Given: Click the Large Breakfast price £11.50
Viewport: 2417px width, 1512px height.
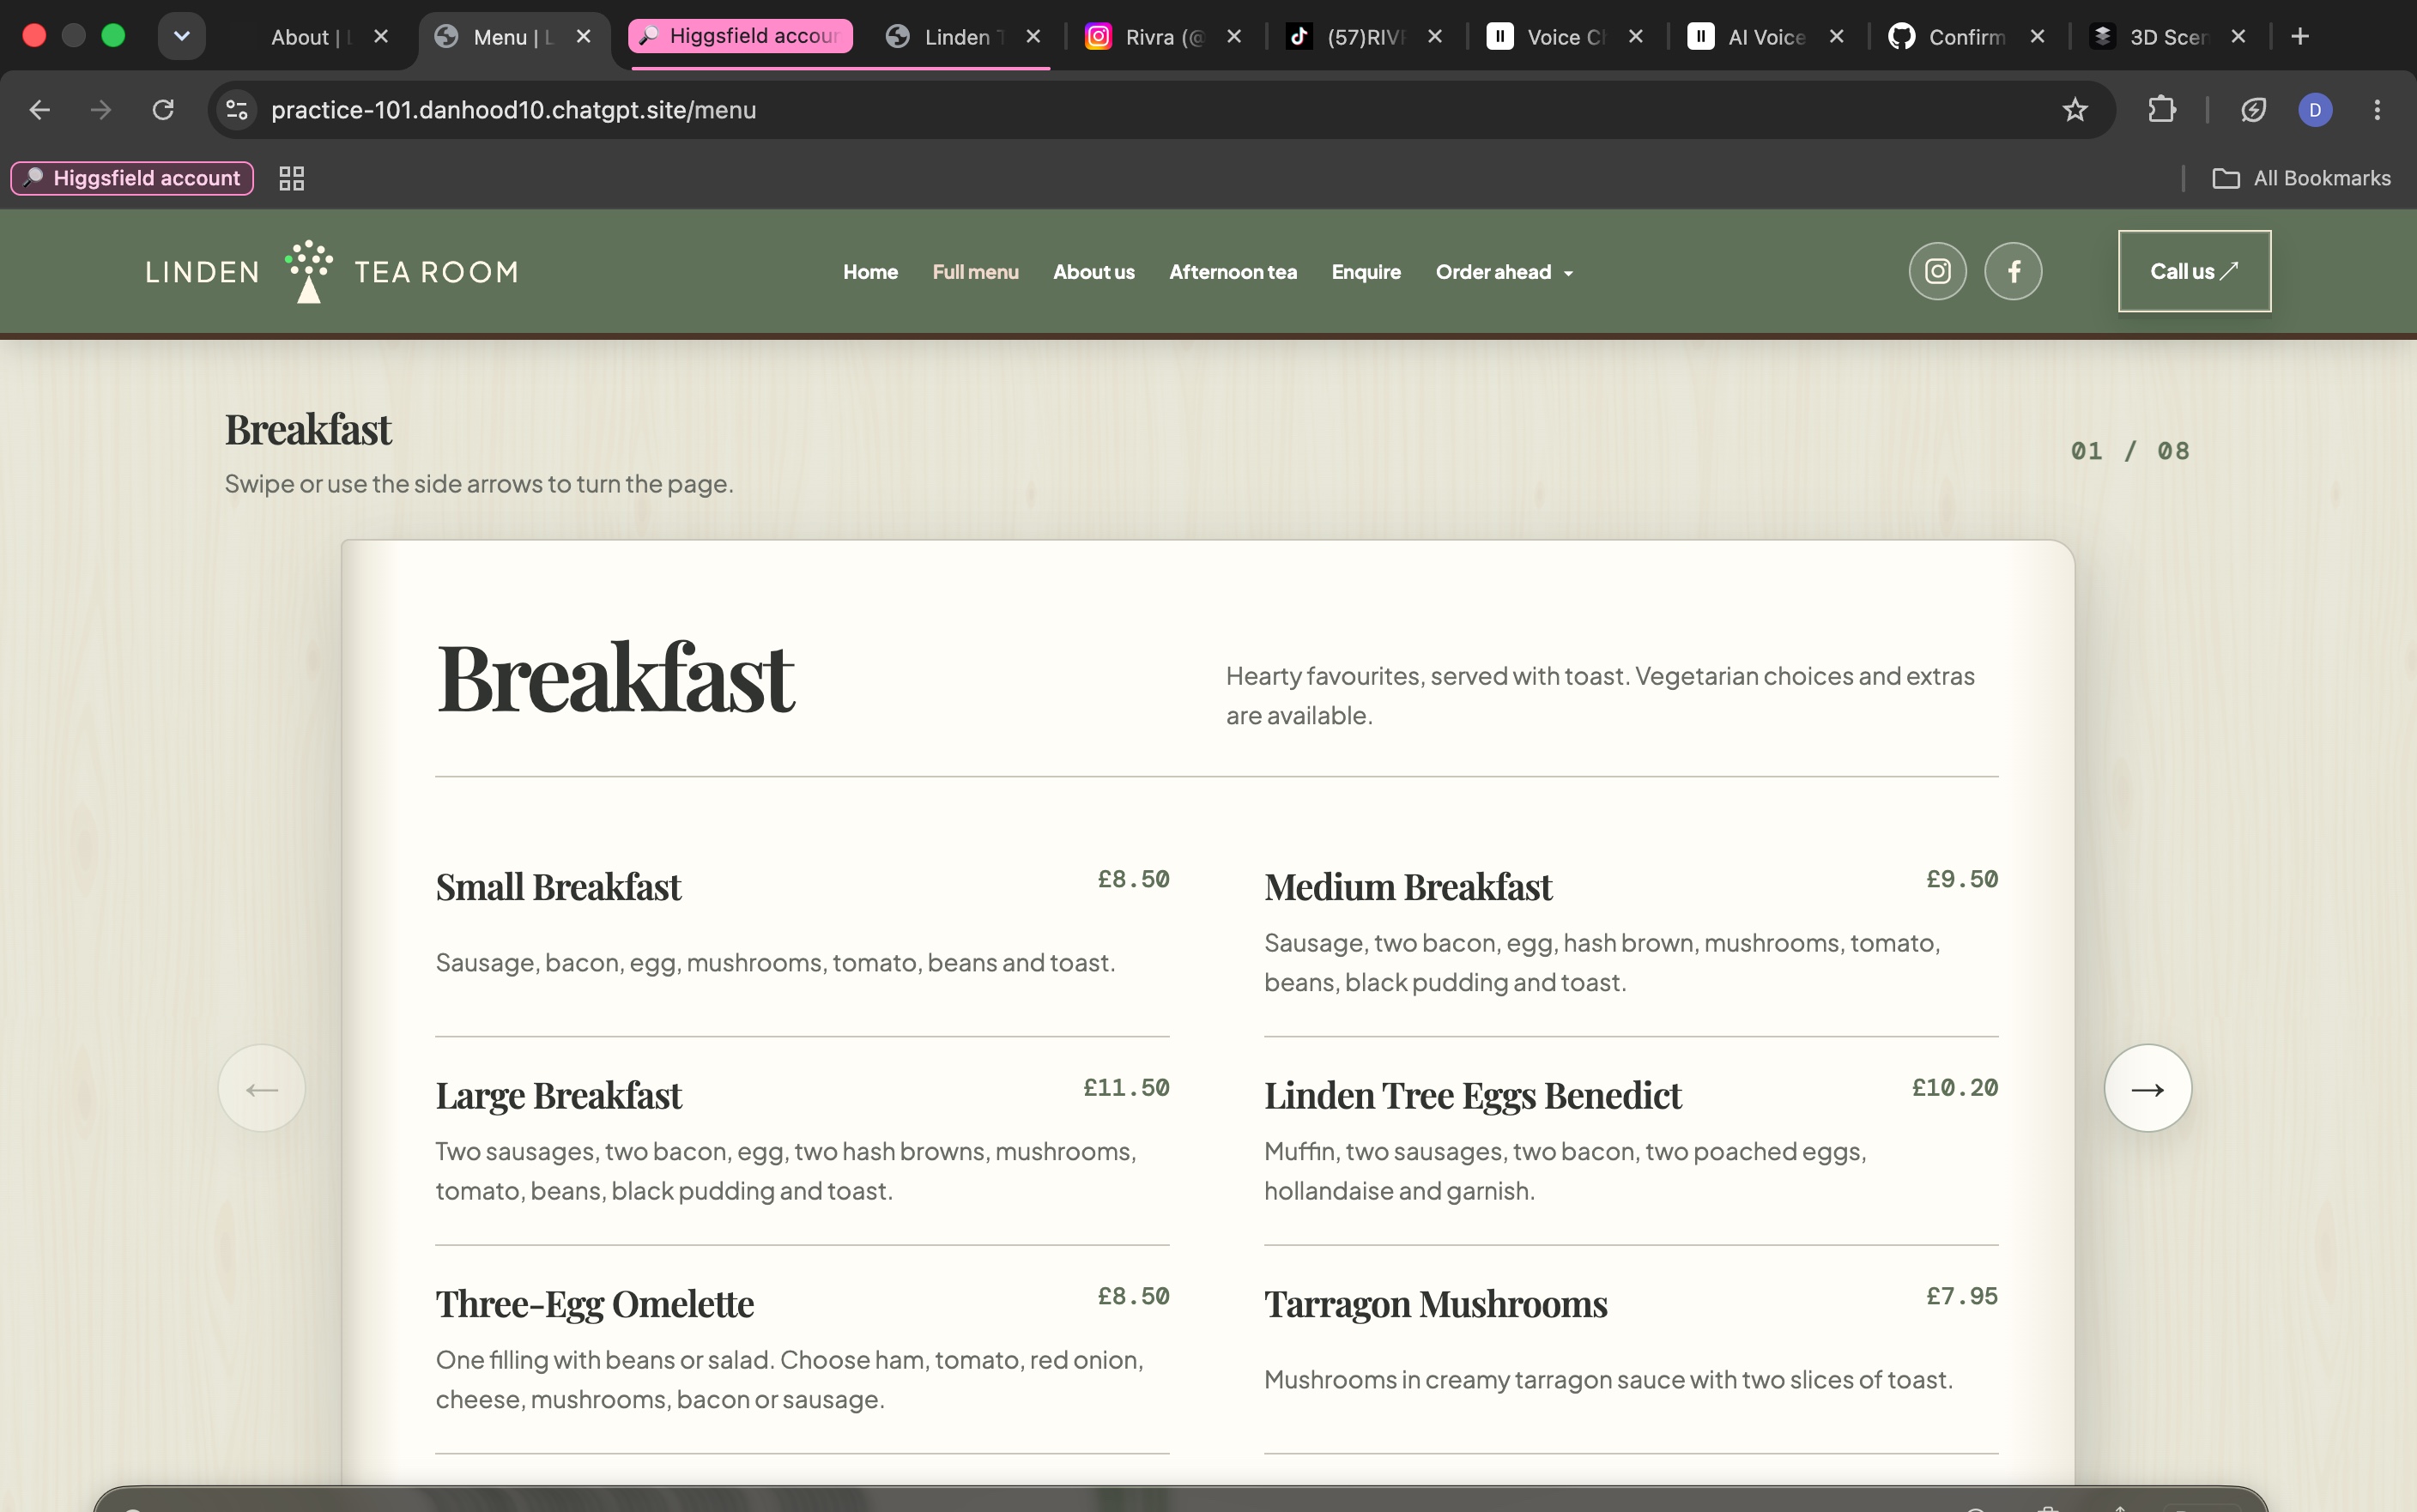Looking at the screenshot, I should [1126, 1088].
